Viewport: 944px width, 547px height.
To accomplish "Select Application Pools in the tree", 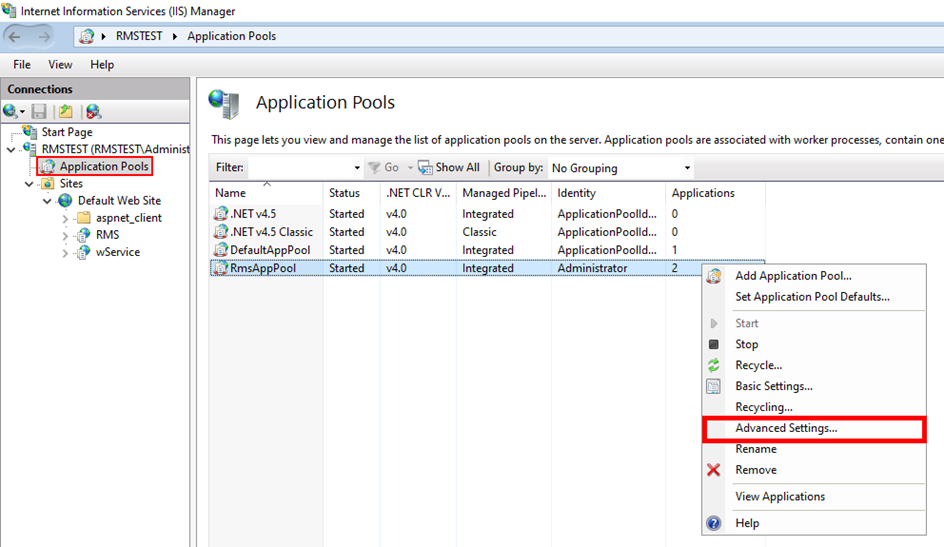I will [x=104, y=166].
